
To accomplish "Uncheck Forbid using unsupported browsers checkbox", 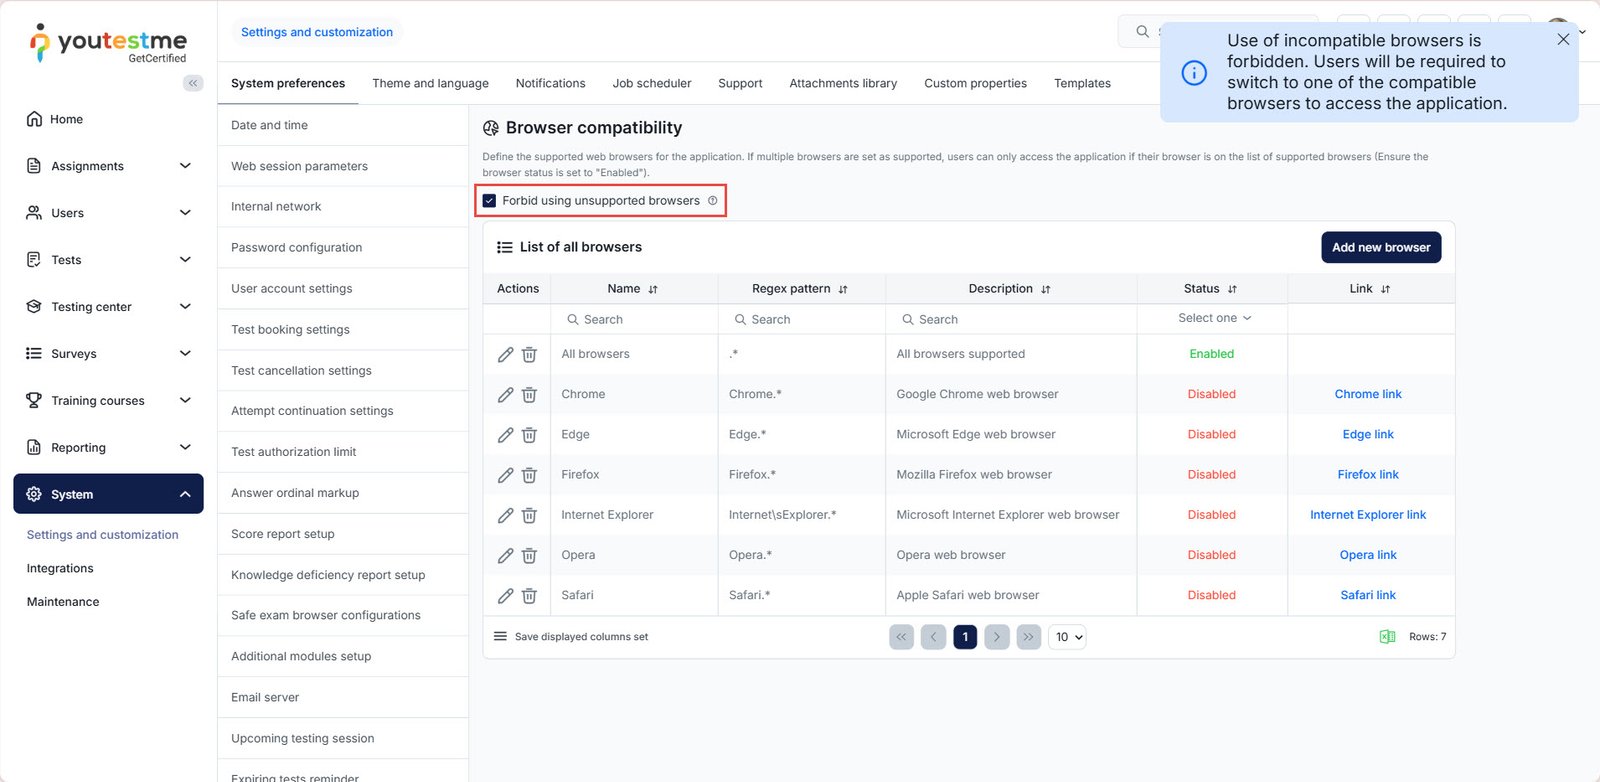I will (490, 201).
